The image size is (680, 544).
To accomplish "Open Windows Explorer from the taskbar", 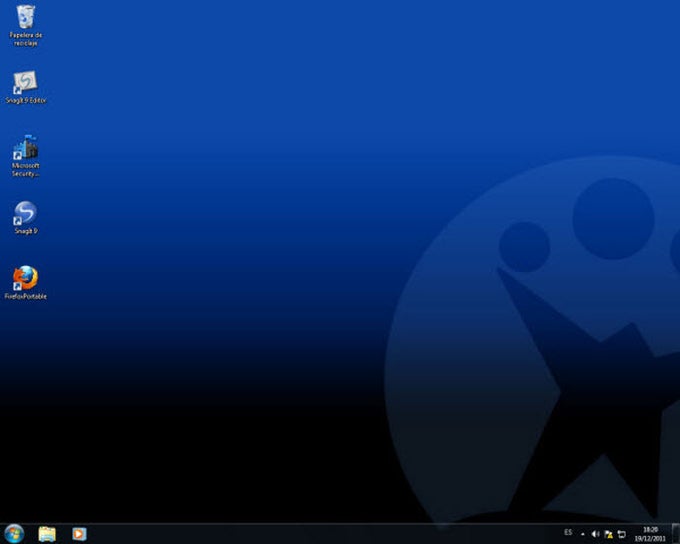I will click(47, 534).
